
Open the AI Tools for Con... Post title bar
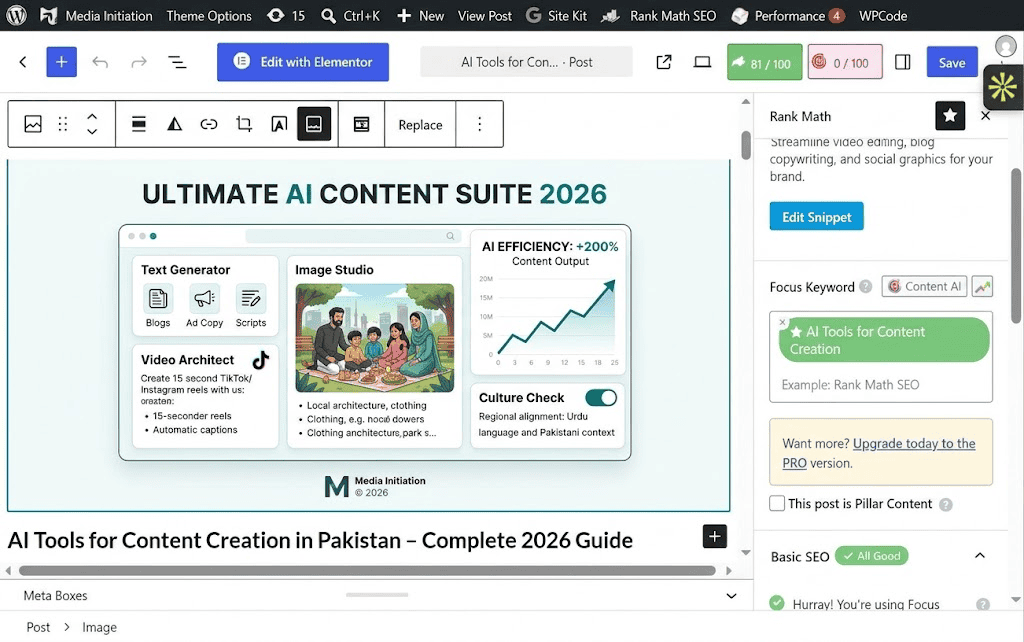[x=526, y=62]
